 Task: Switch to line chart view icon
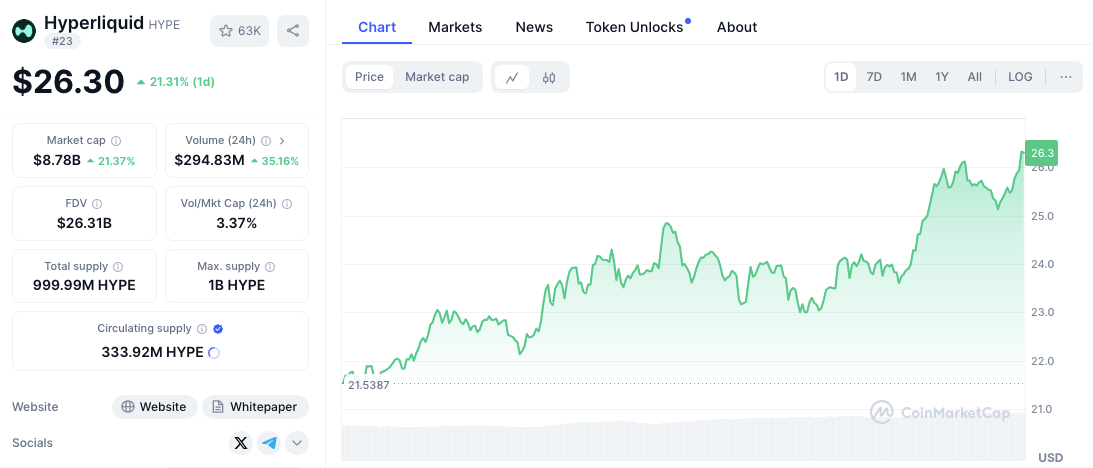click(512, 77)
